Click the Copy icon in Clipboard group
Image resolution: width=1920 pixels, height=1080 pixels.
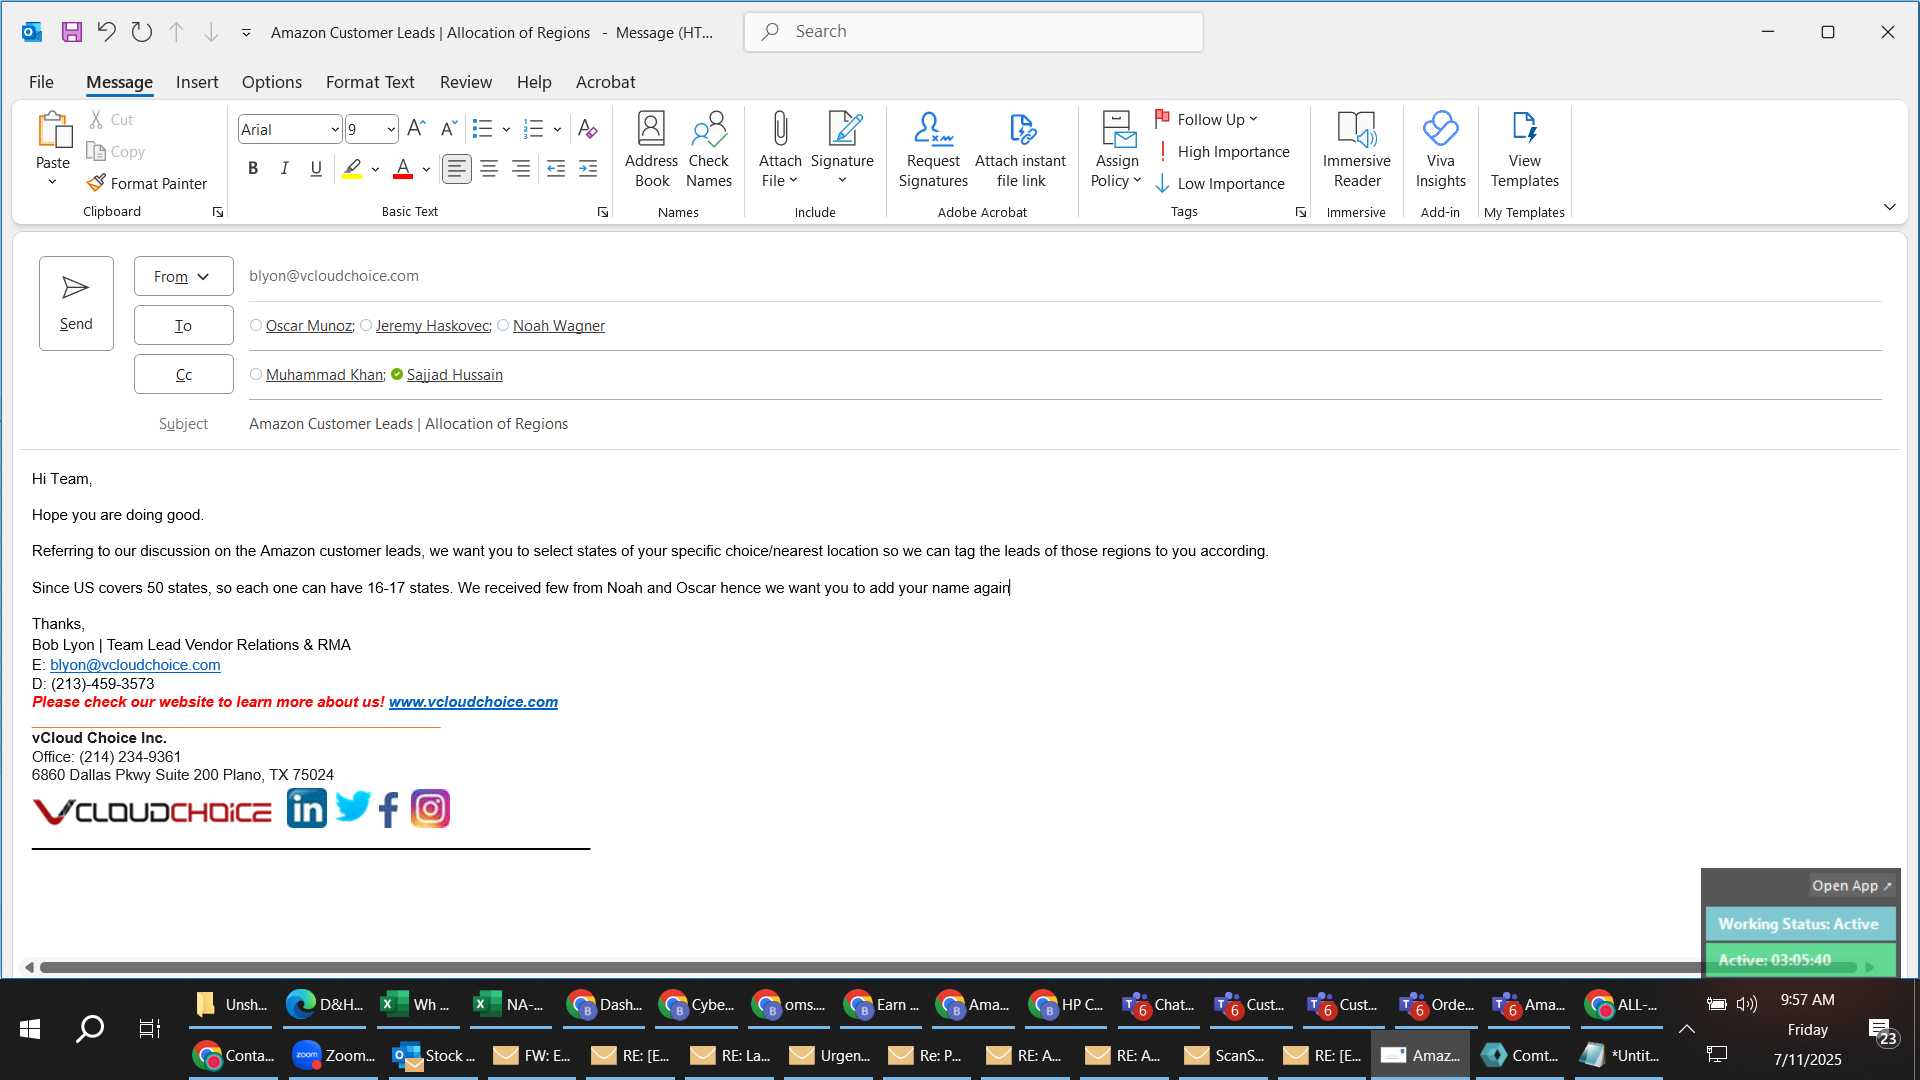pos(96,151)
